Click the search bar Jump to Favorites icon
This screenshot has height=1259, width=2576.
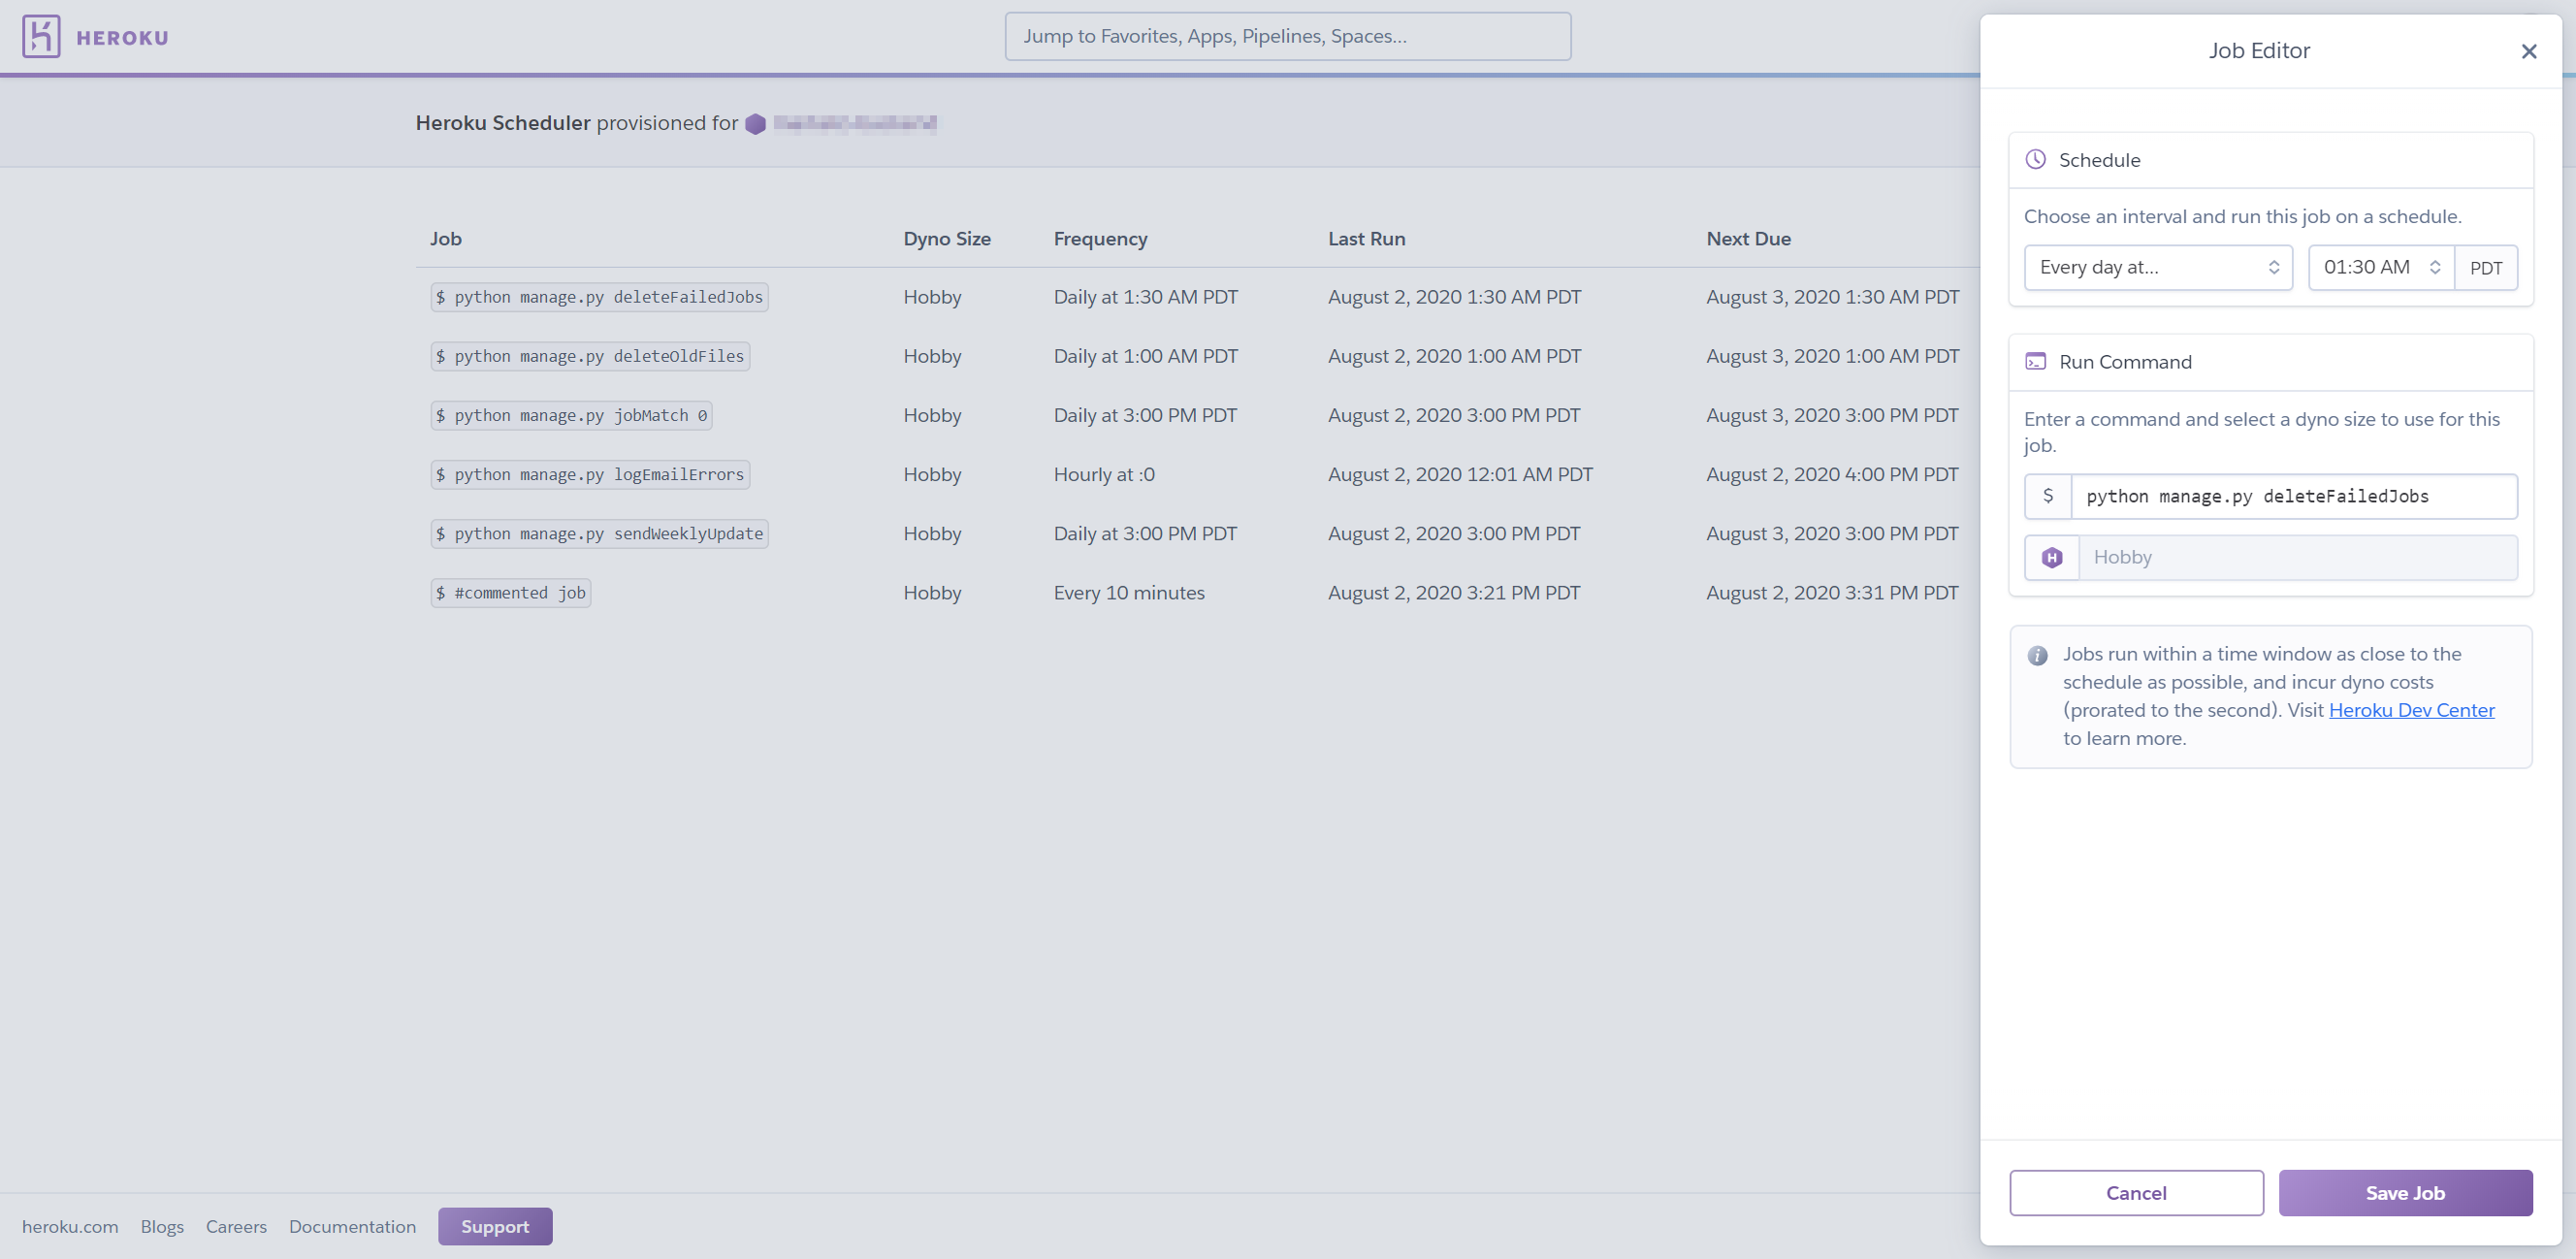click(1286, 35)
